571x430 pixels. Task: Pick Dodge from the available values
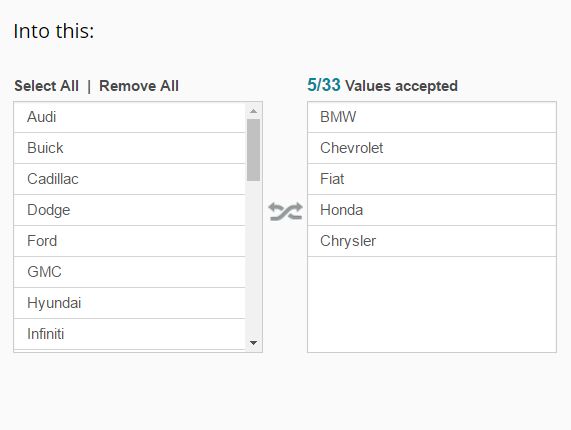(130, 210)
